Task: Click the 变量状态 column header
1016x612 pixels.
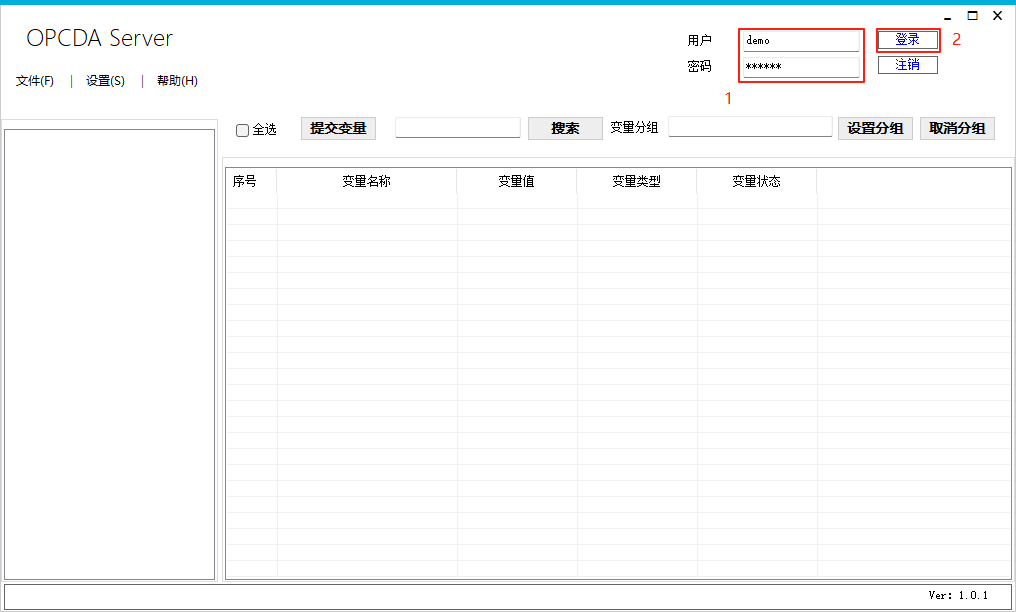Action: pos(756,181)
